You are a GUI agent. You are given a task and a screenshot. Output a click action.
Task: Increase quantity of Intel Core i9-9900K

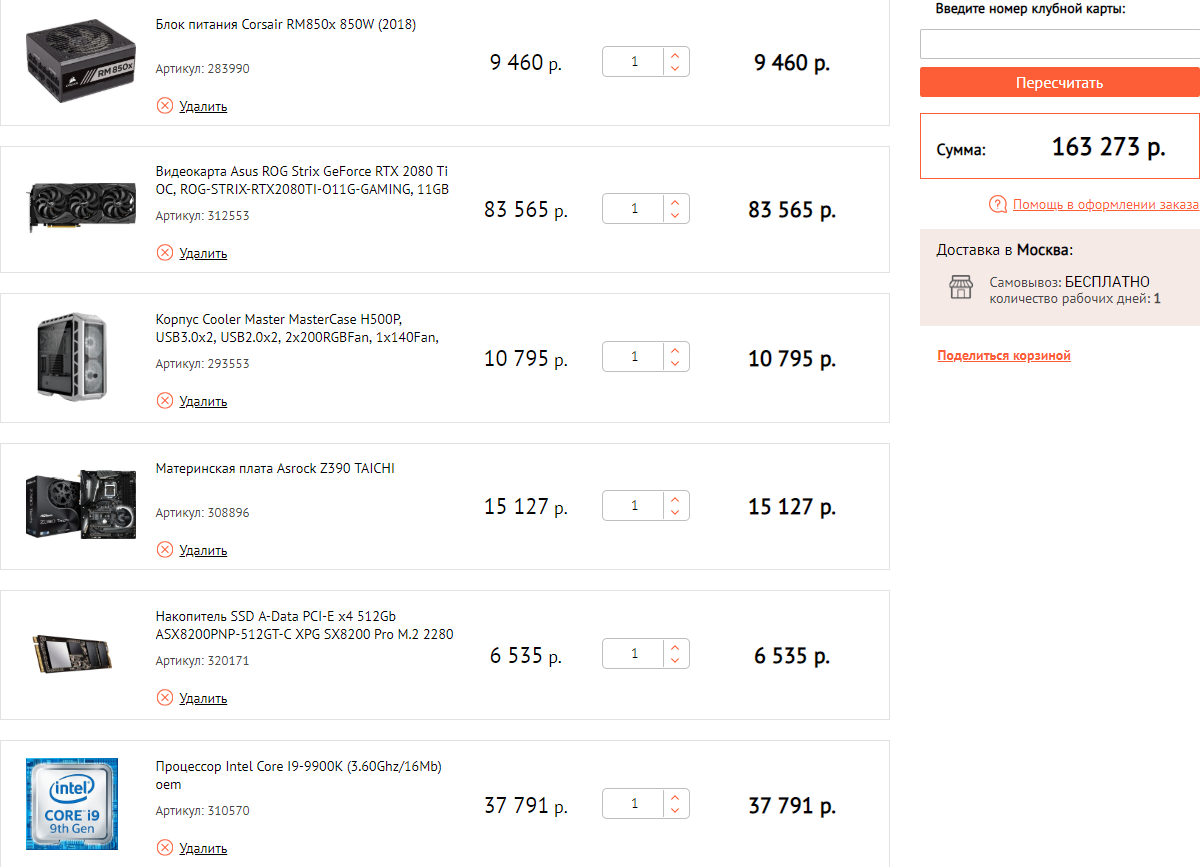pyautogui.click(x=675, y=797)
